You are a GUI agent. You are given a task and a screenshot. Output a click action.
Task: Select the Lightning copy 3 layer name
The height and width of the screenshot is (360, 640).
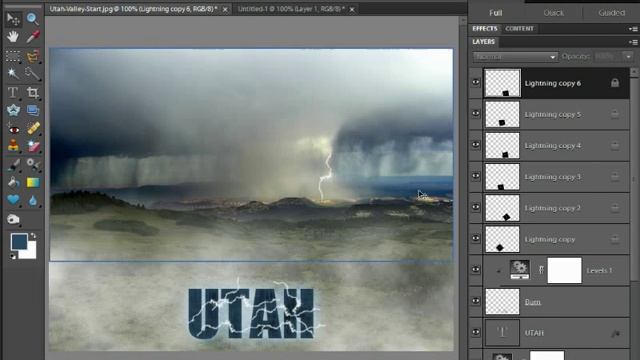[x=553, y=177]
